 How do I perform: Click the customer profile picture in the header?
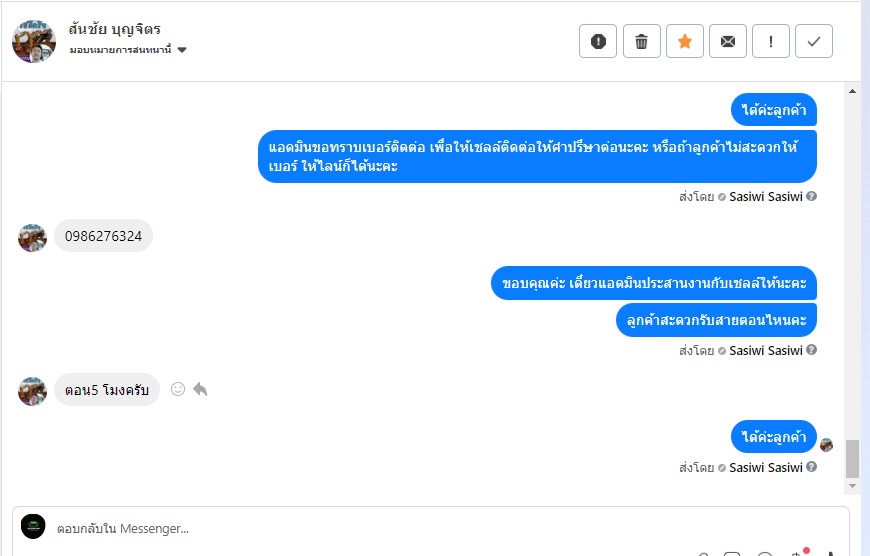[x=33, y=40]
